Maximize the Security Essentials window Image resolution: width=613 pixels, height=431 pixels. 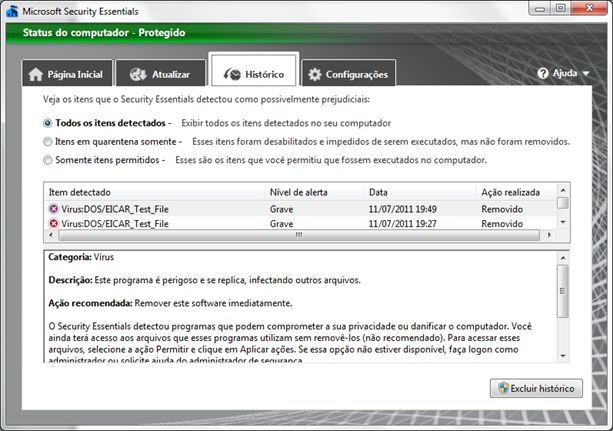[561, 9]
